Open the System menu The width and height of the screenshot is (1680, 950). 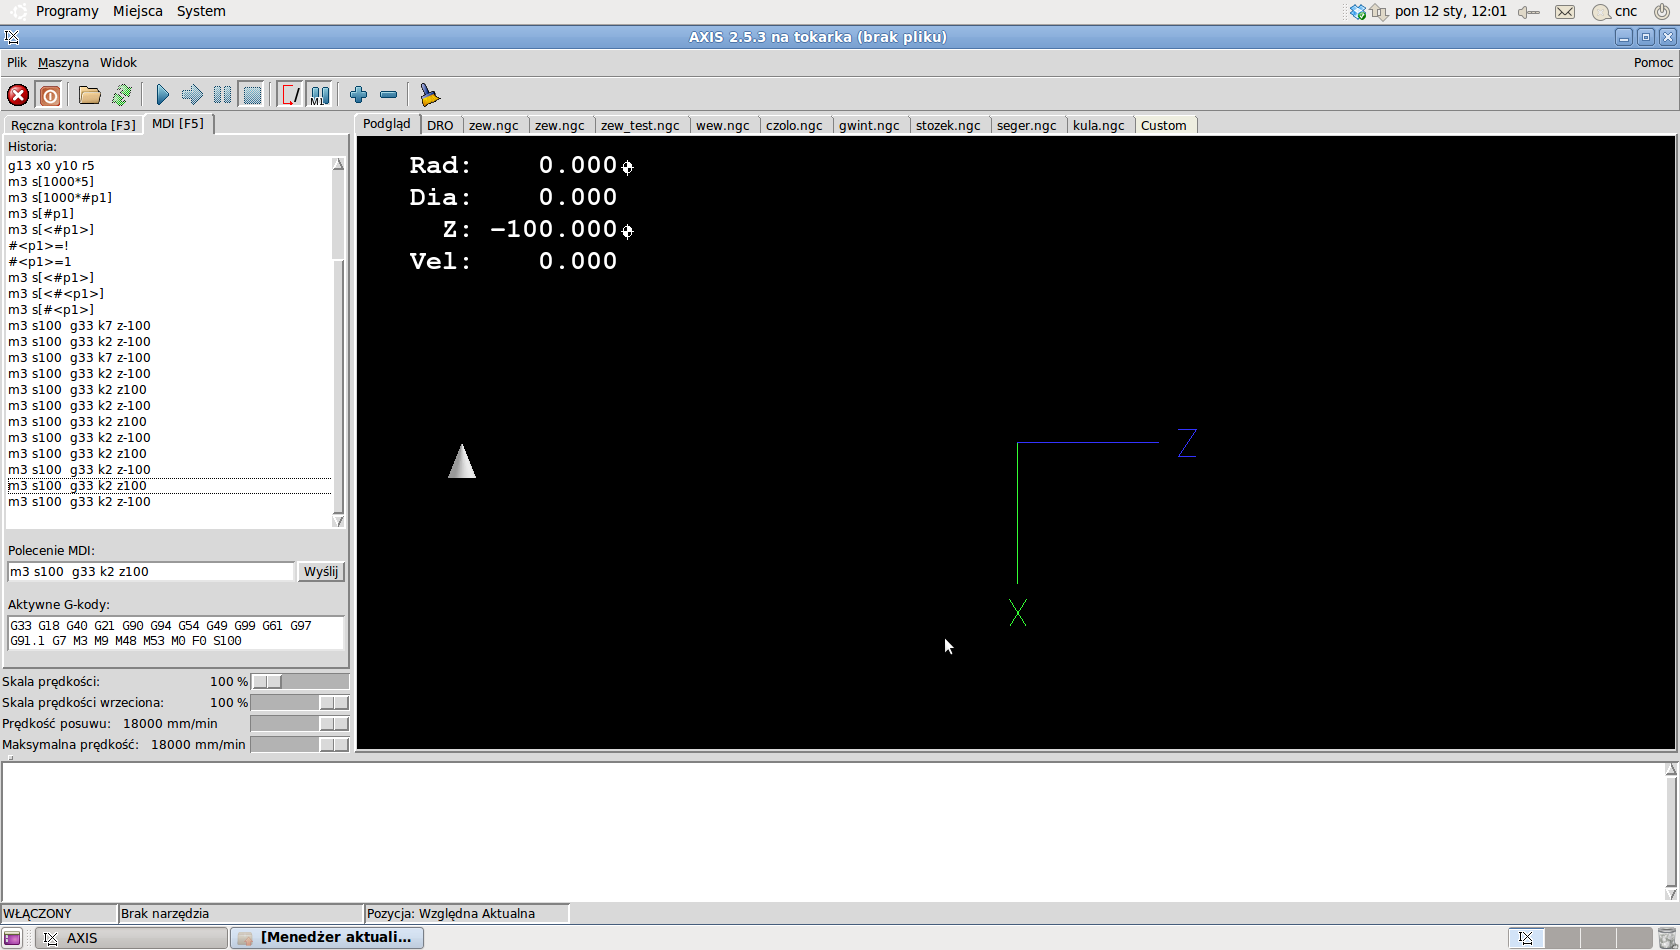201,11
